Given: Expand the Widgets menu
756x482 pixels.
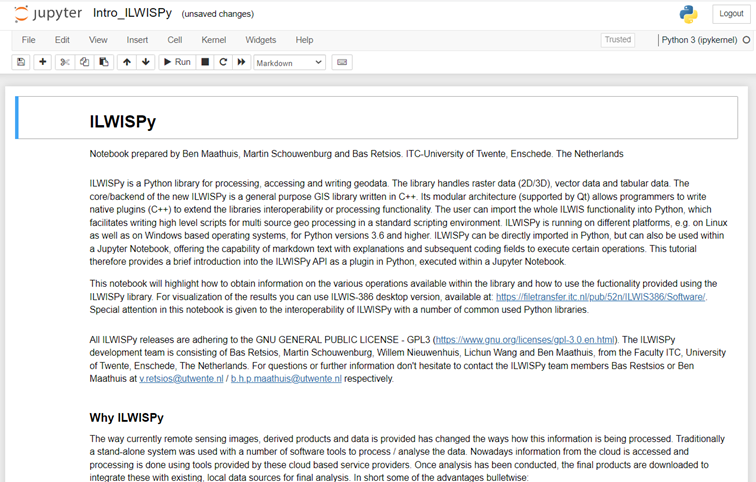Looking at the screenshot, I should [260, 40].
